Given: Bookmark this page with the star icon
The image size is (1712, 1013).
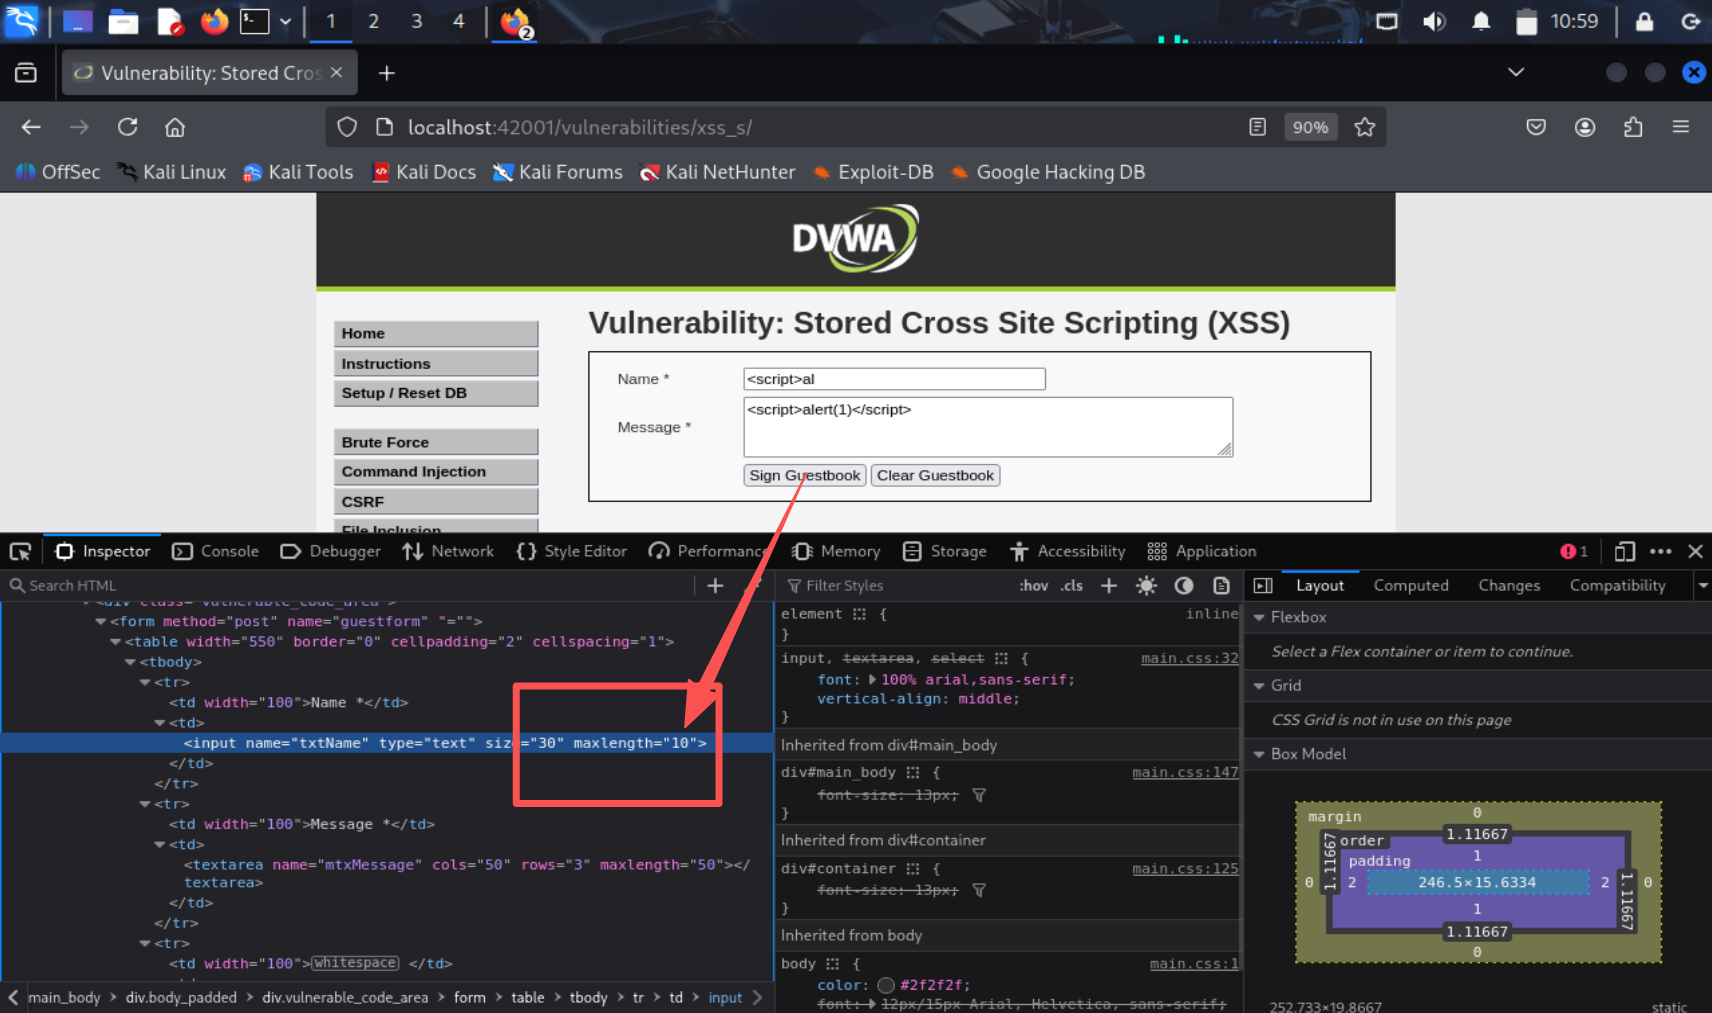Looking at the screenshot, I should (x=1365, y=127).
